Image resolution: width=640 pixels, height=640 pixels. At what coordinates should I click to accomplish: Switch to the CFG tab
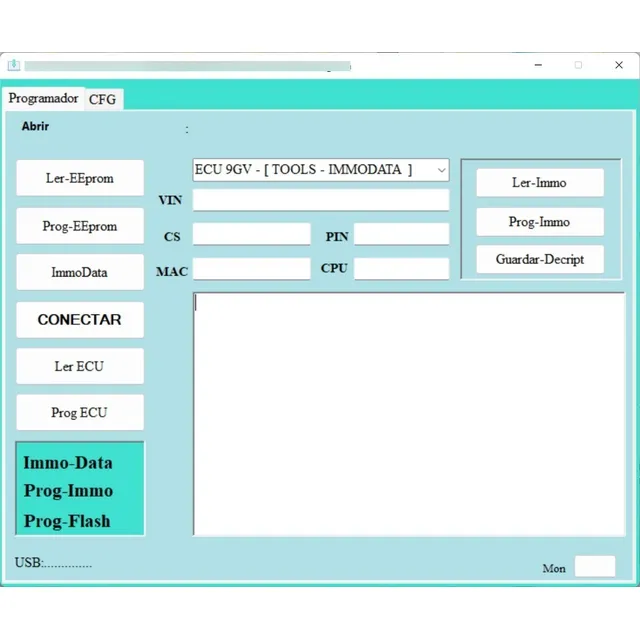coord(102,99)
